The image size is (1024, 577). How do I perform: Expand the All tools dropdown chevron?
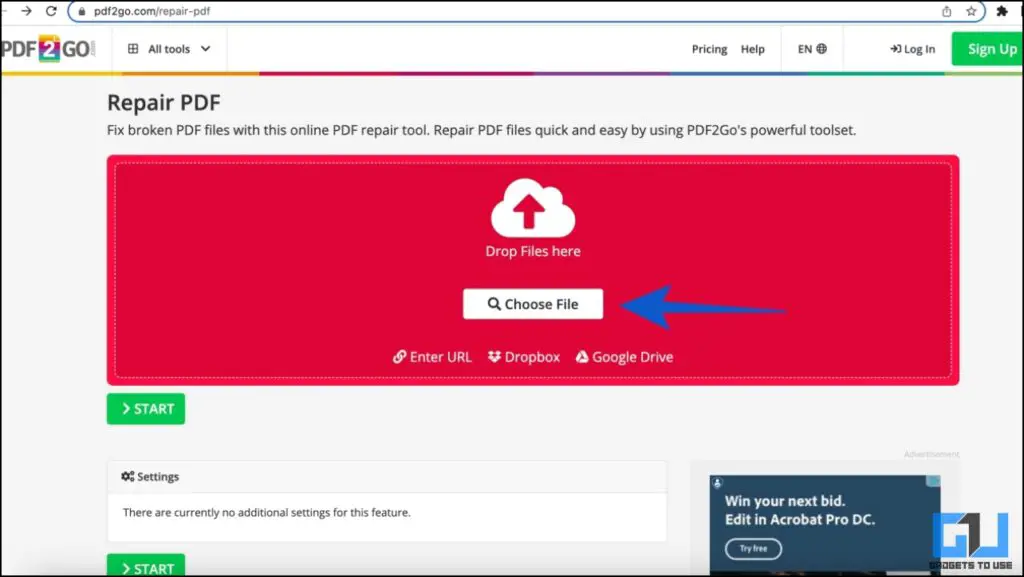point(205,49)
